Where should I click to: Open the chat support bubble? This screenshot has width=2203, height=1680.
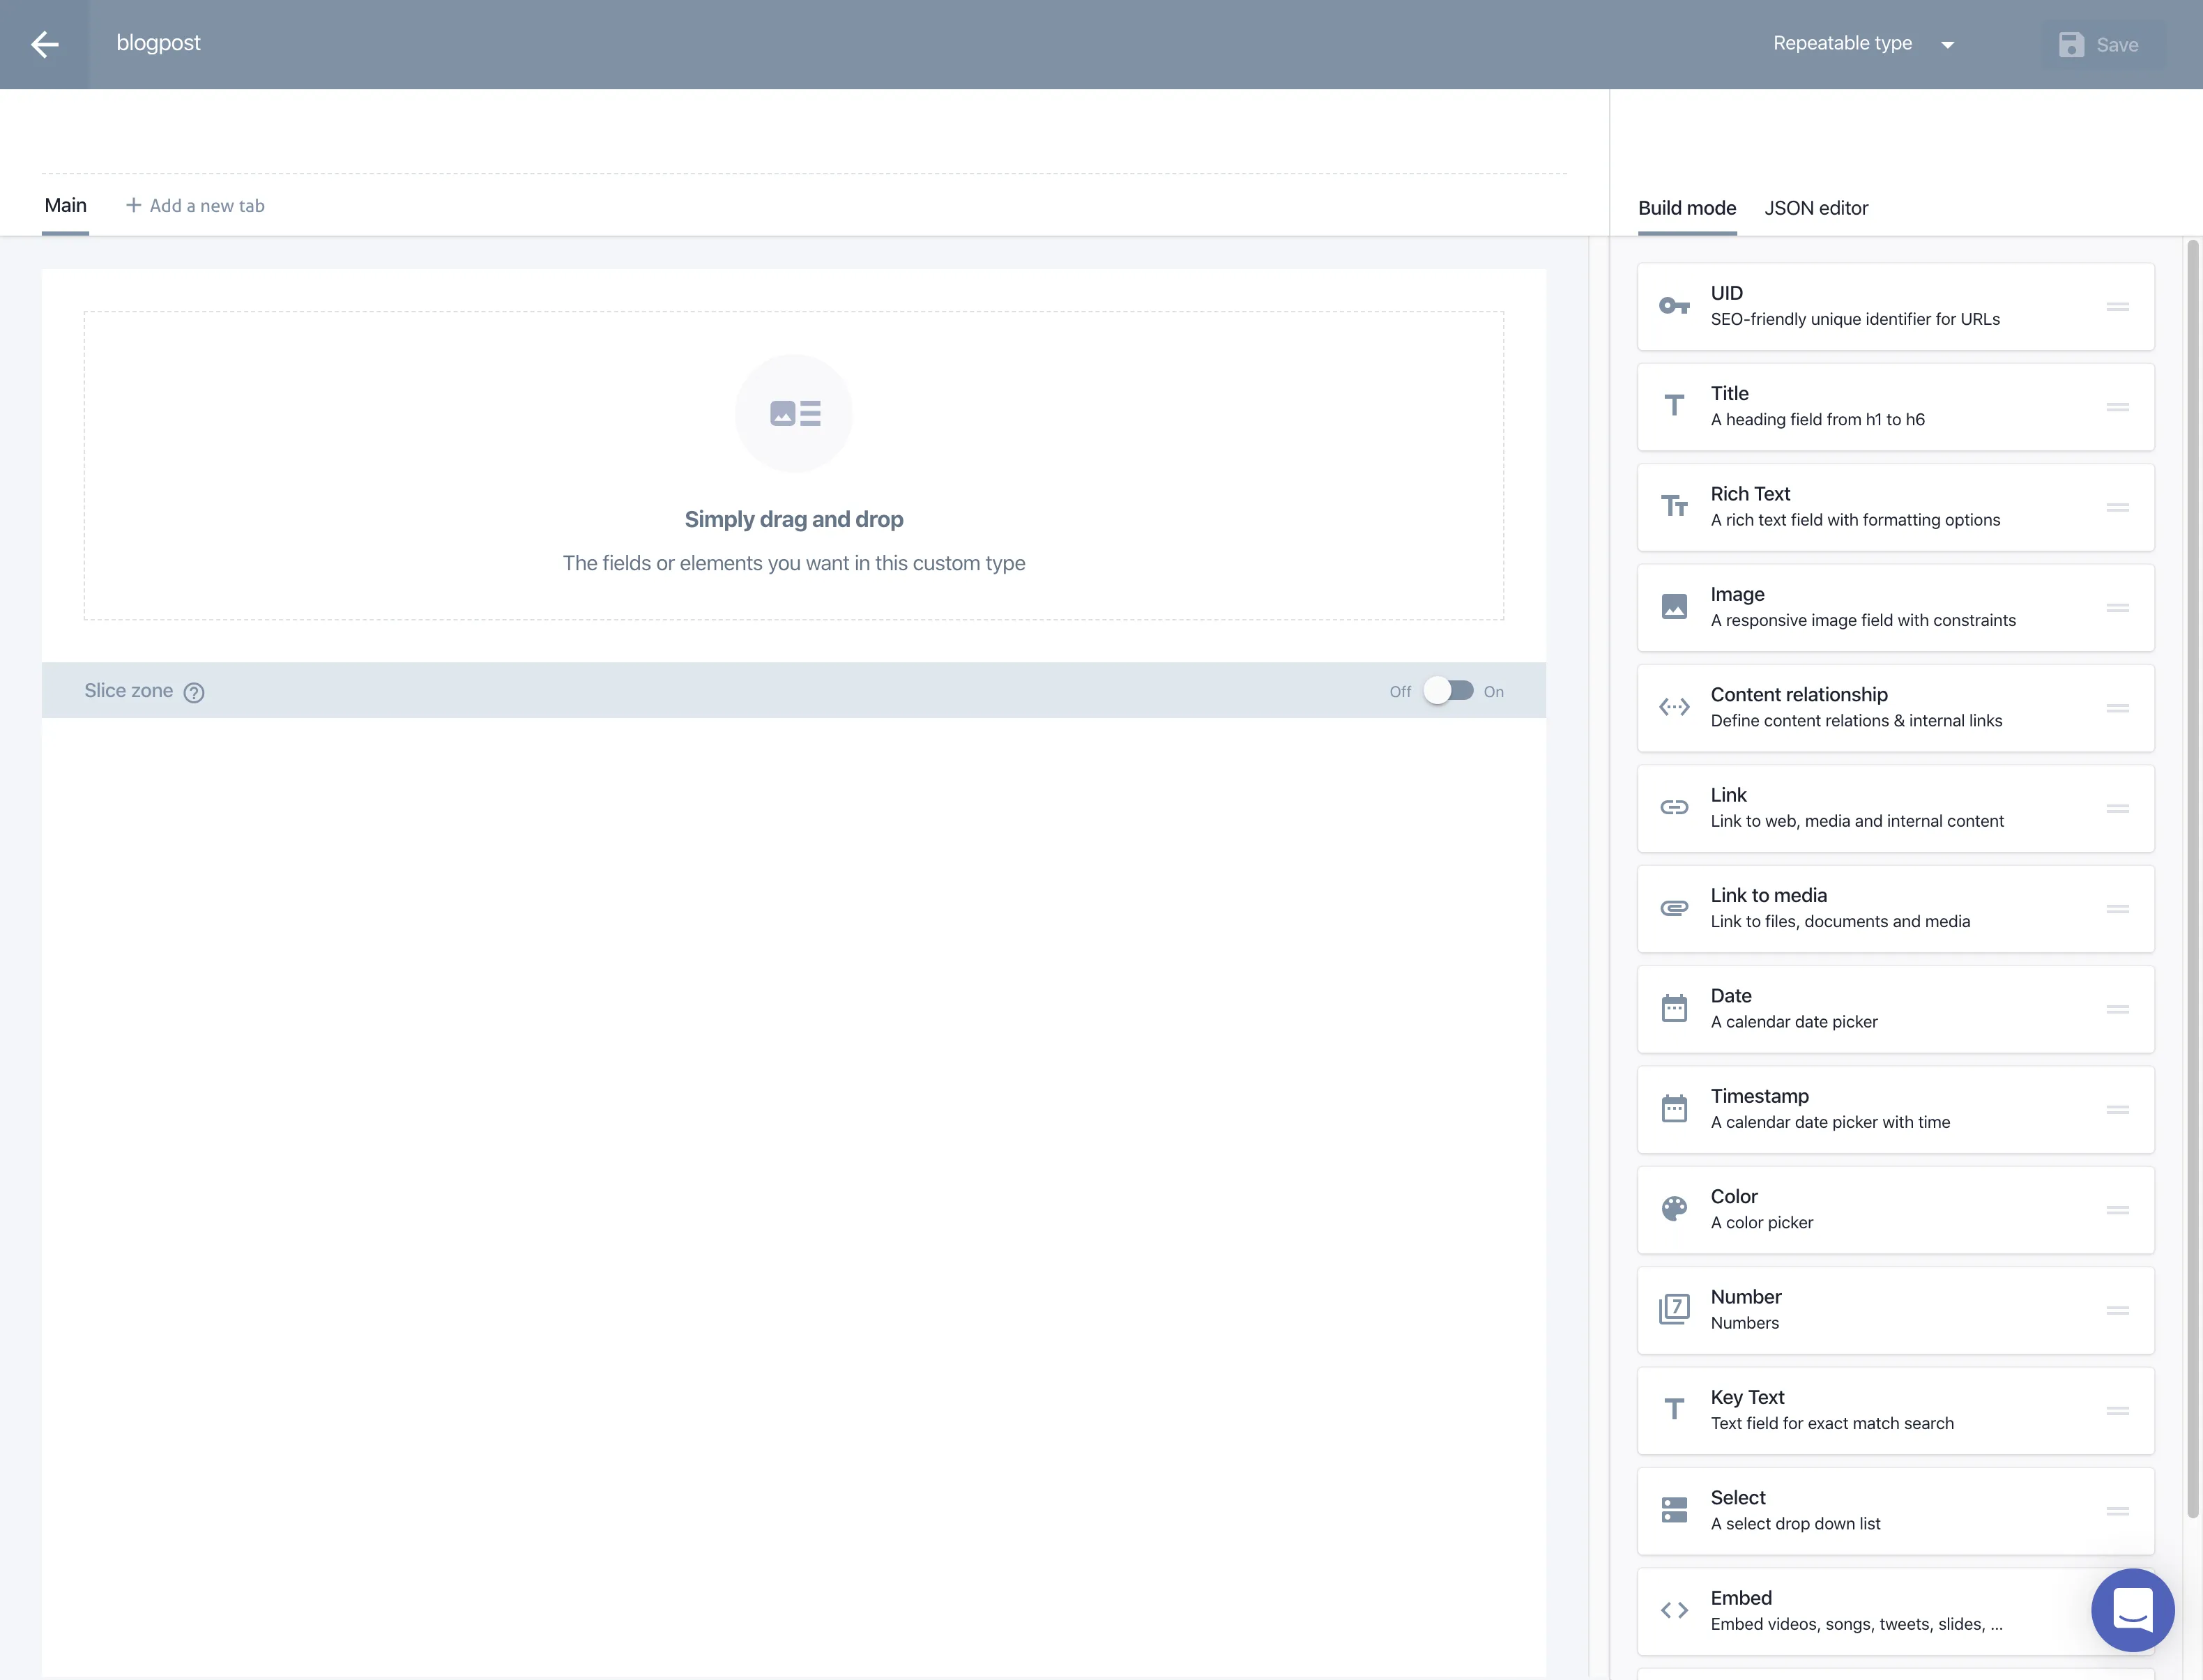(x=2132, y=1609)
